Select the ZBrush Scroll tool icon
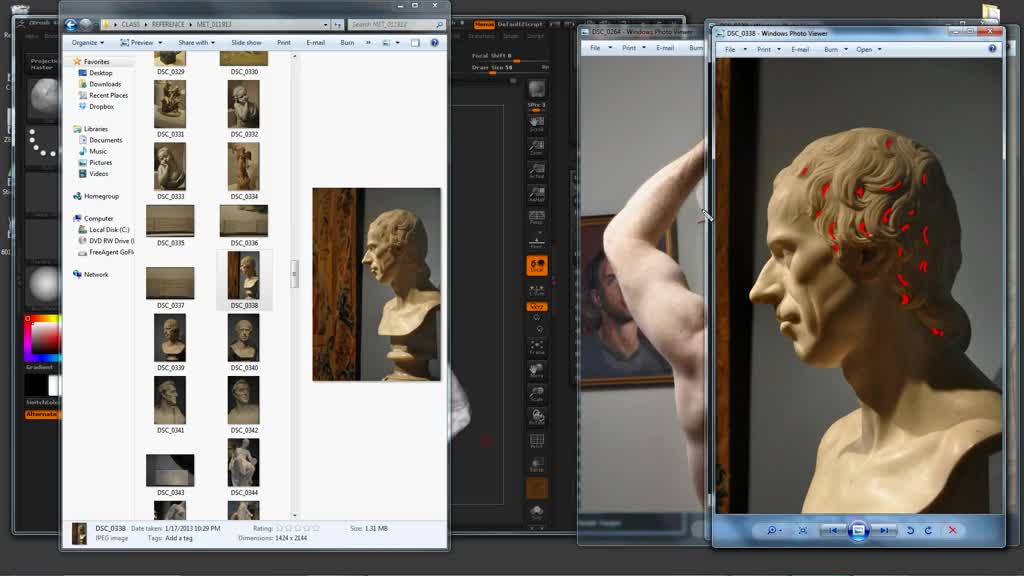1024x576 pixels. (x=537, y=123)
